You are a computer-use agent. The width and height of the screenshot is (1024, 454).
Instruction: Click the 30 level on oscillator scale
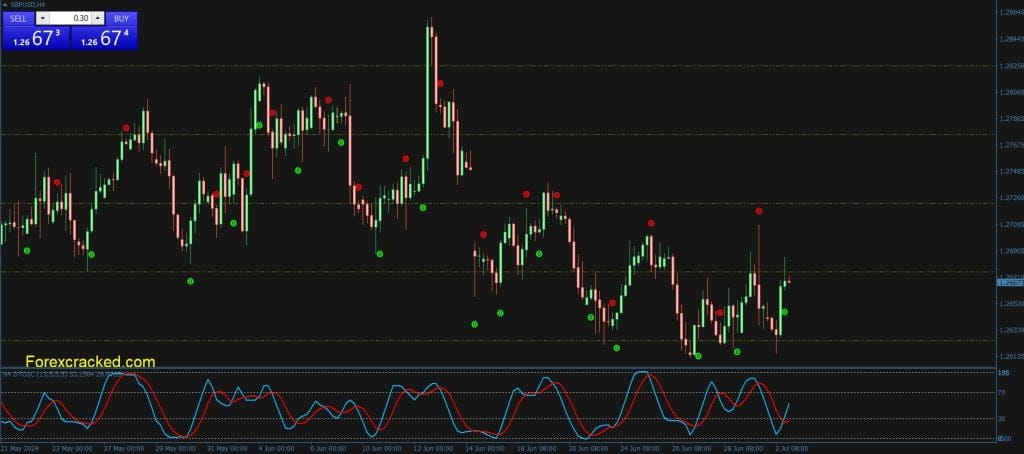click(x=1002, y=419)
